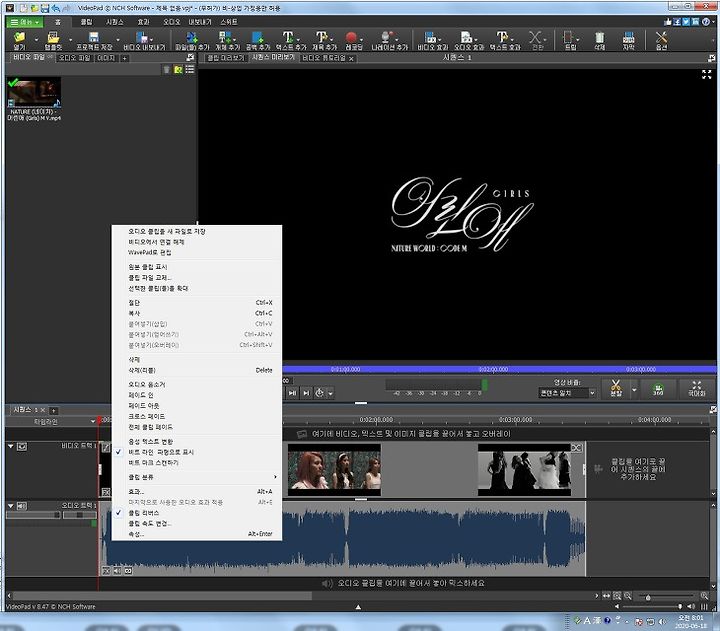Click the Project Save (프로젝트 저장) floppy icon
720x631 pixels.
94,37
